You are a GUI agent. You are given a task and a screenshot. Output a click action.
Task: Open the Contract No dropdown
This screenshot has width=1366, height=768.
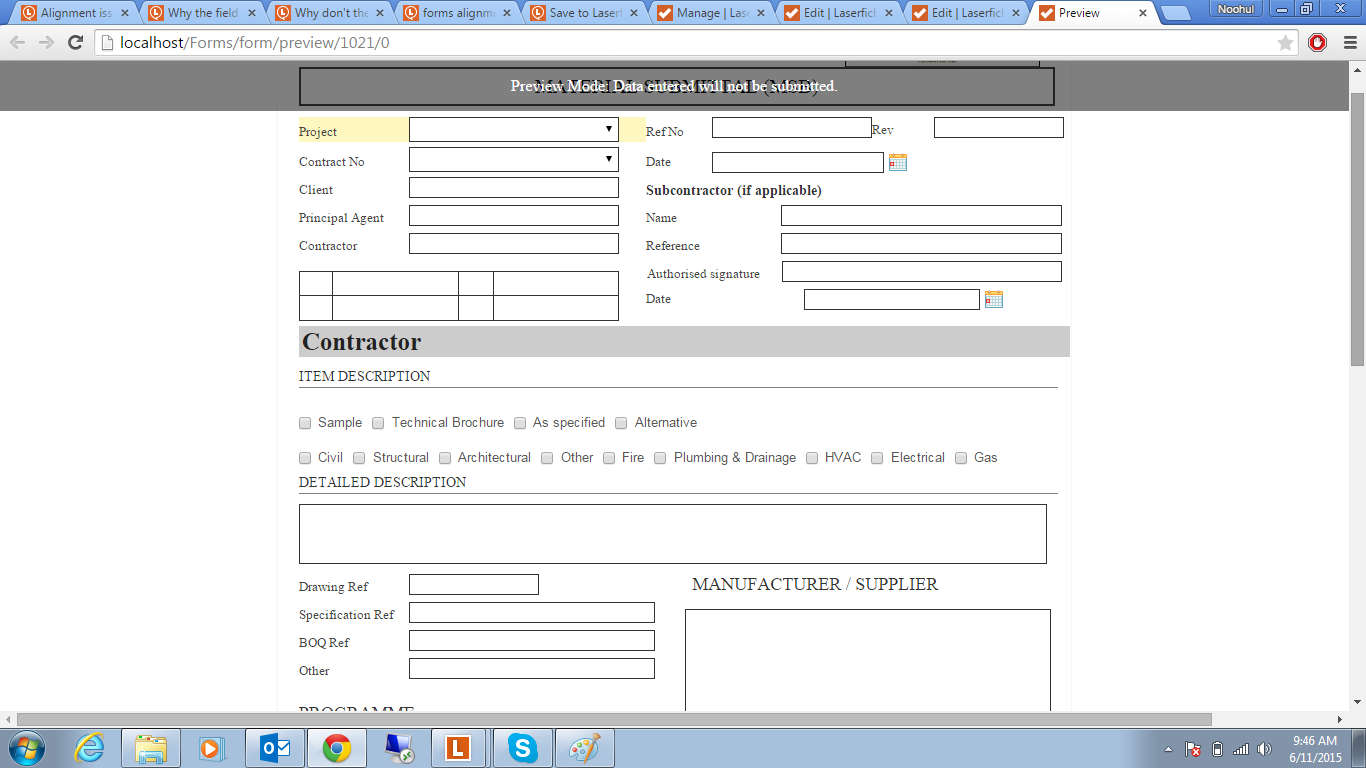(513, 160)
